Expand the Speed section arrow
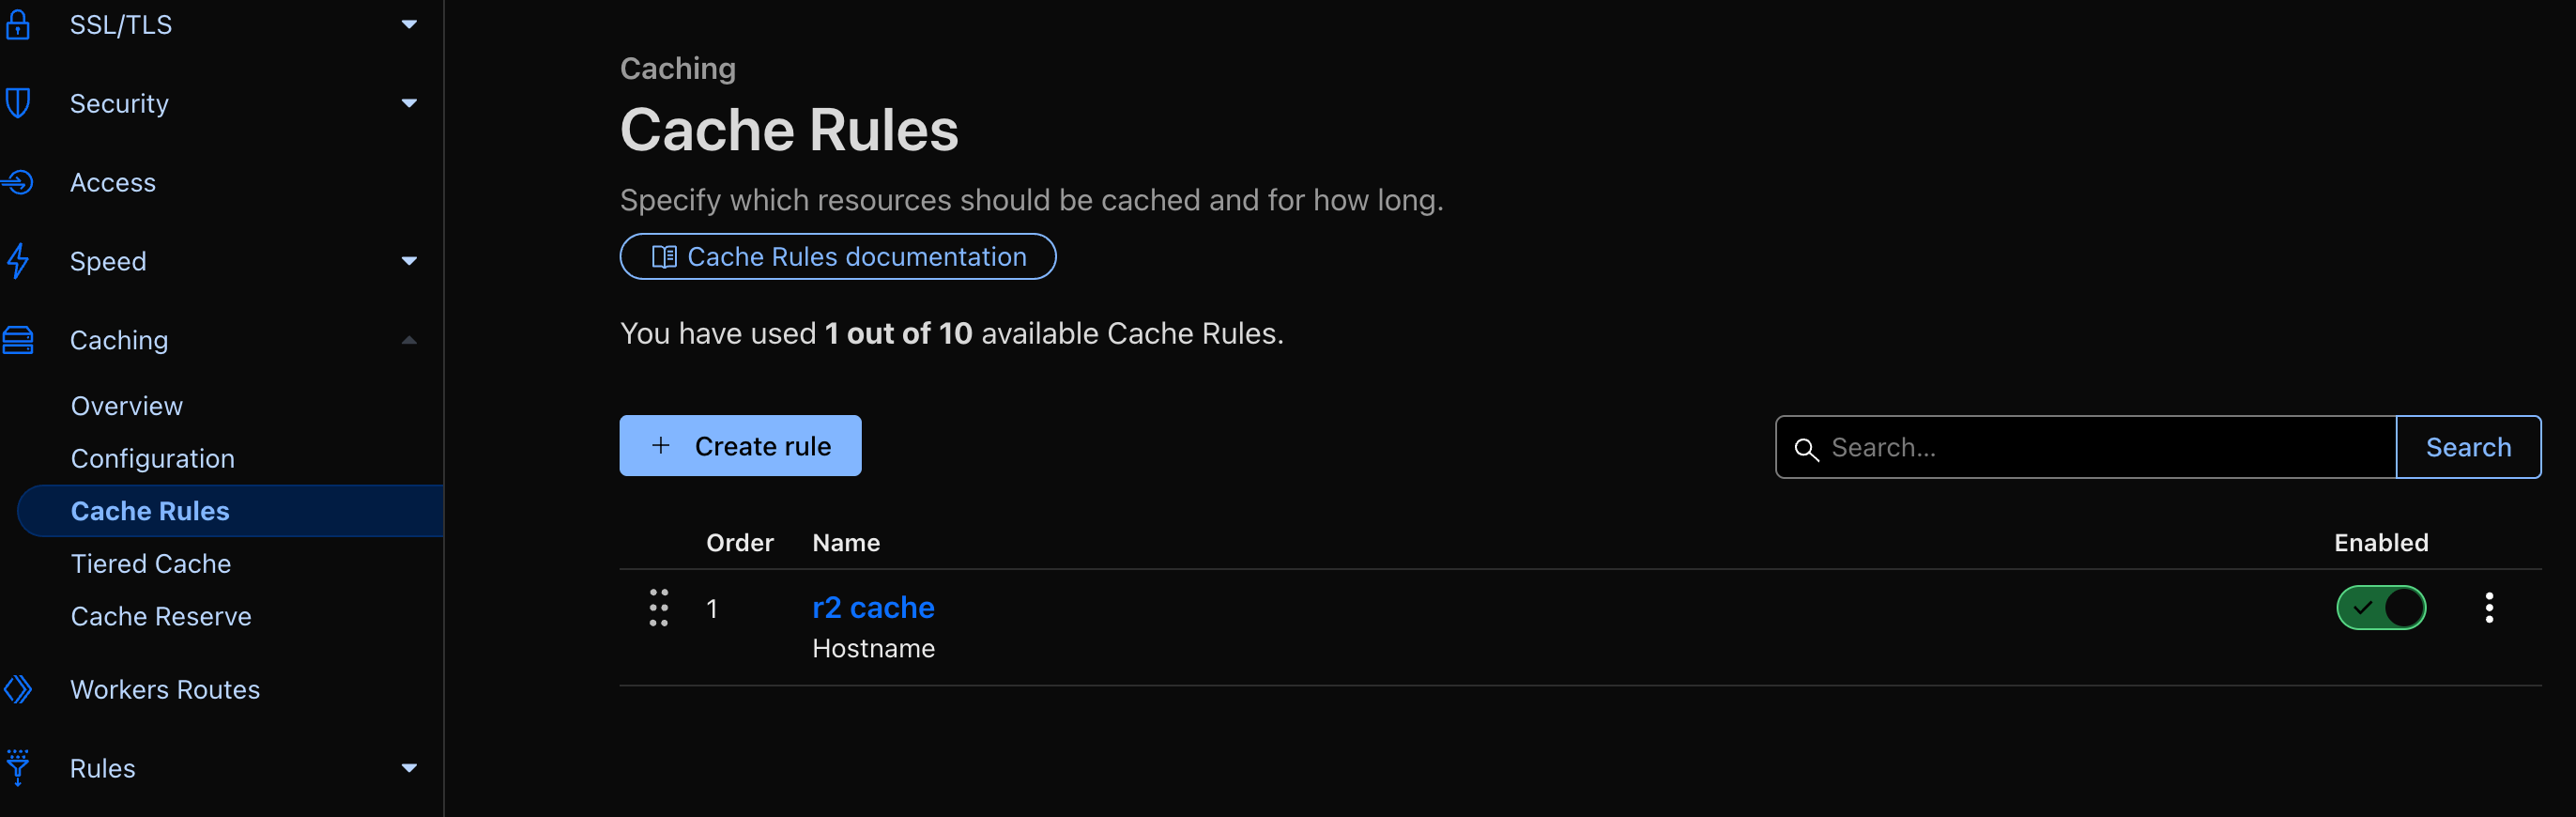Screen dimensions: 2576x817 409,261
